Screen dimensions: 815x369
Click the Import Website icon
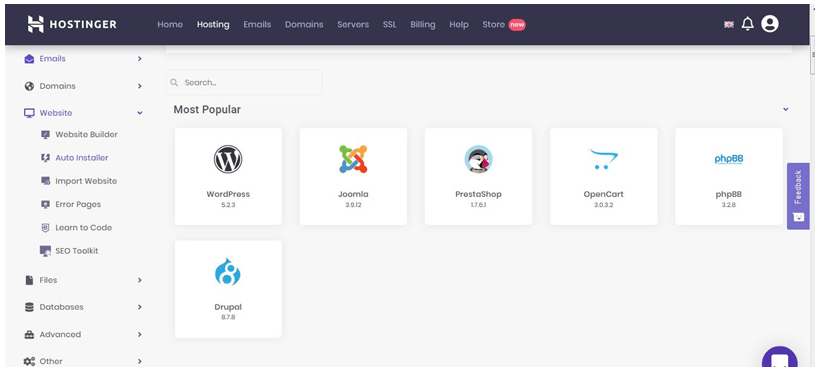(46, 181)
